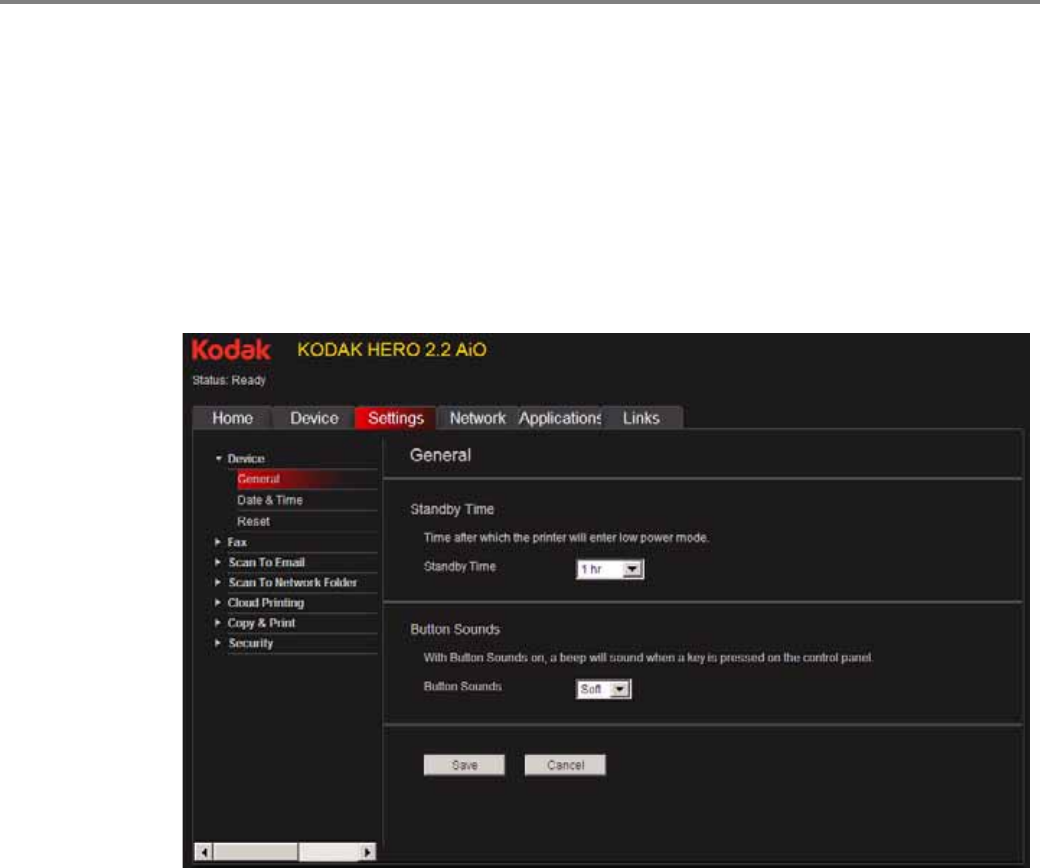This screenshot has height=868, width=1040.
Task: Switch to the Device tab
Action: [314, 418]
